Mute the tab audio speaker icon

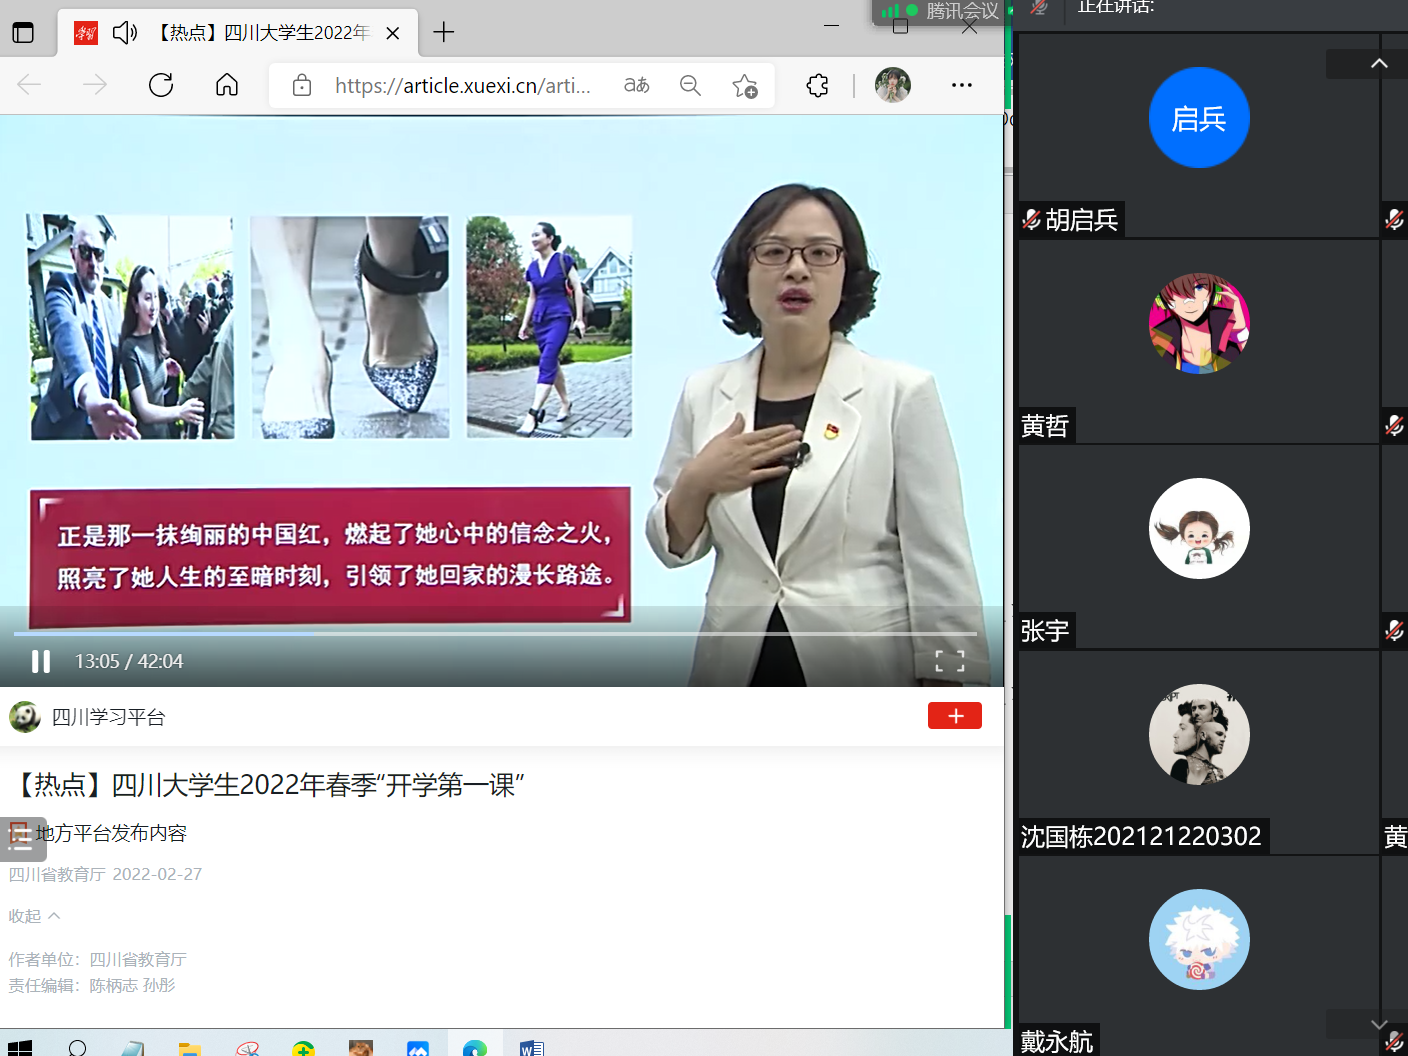coord(125,33)
